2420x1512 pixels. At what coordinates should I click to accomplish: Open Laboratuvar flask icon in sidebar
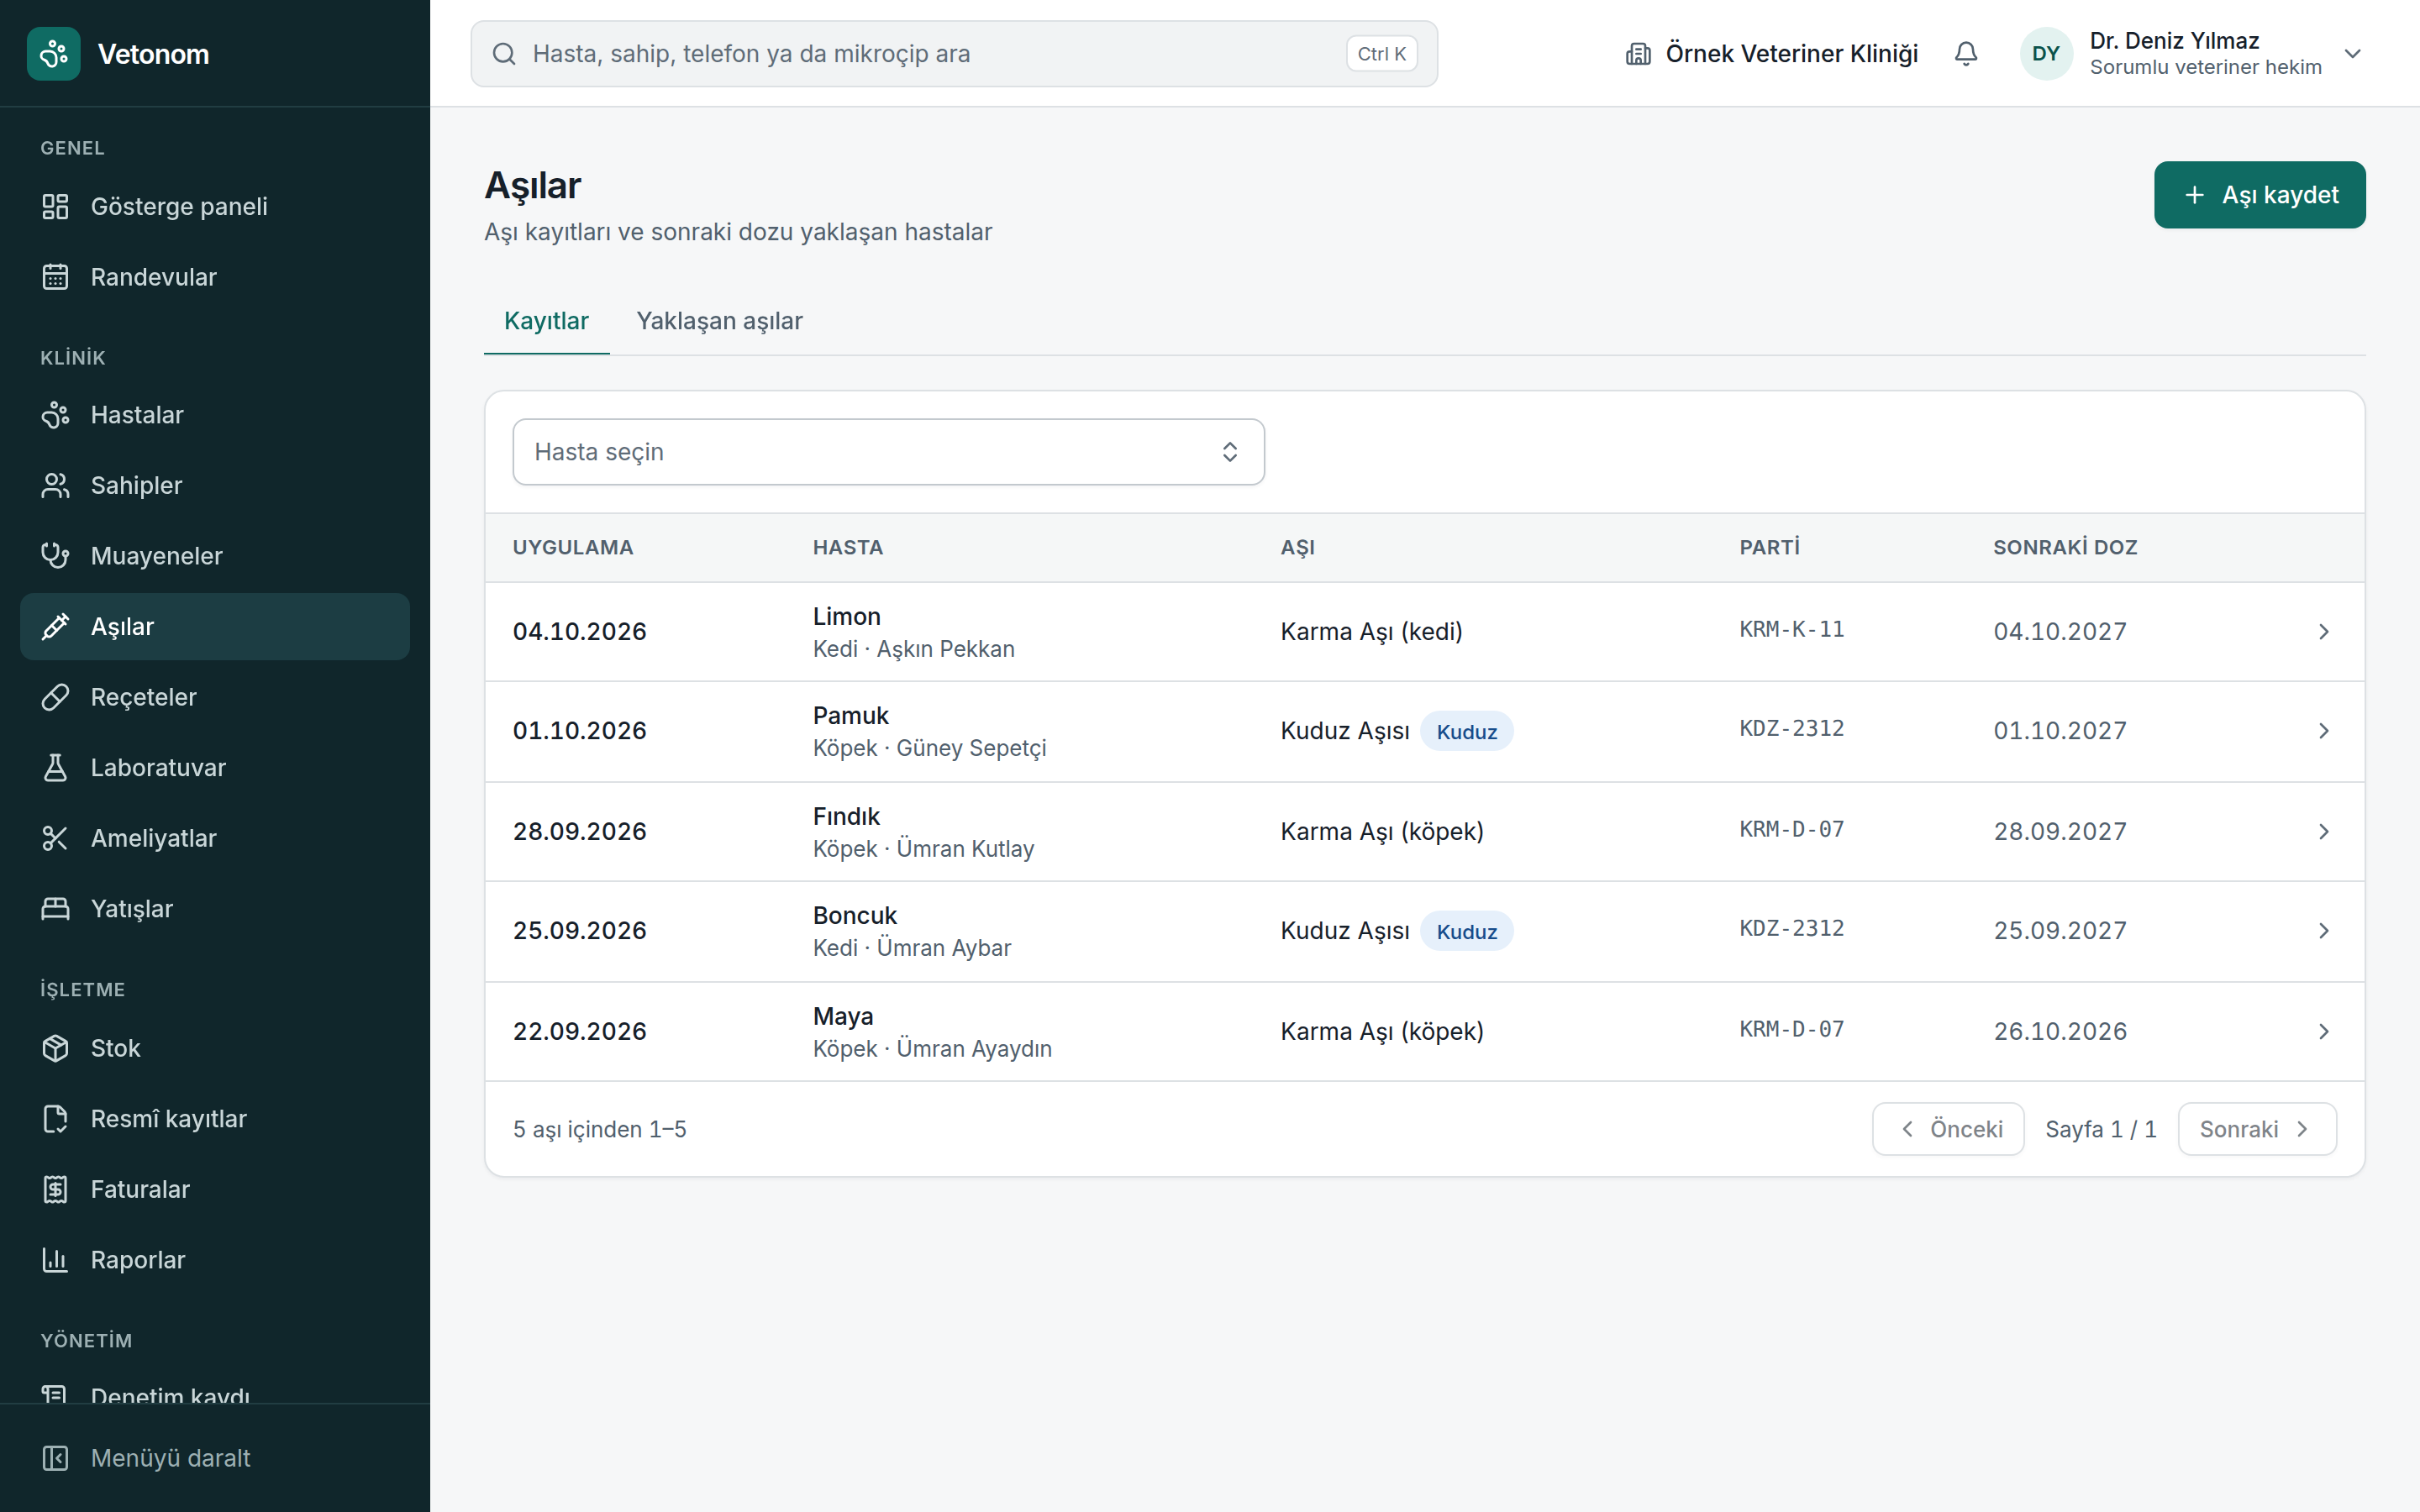55,767
